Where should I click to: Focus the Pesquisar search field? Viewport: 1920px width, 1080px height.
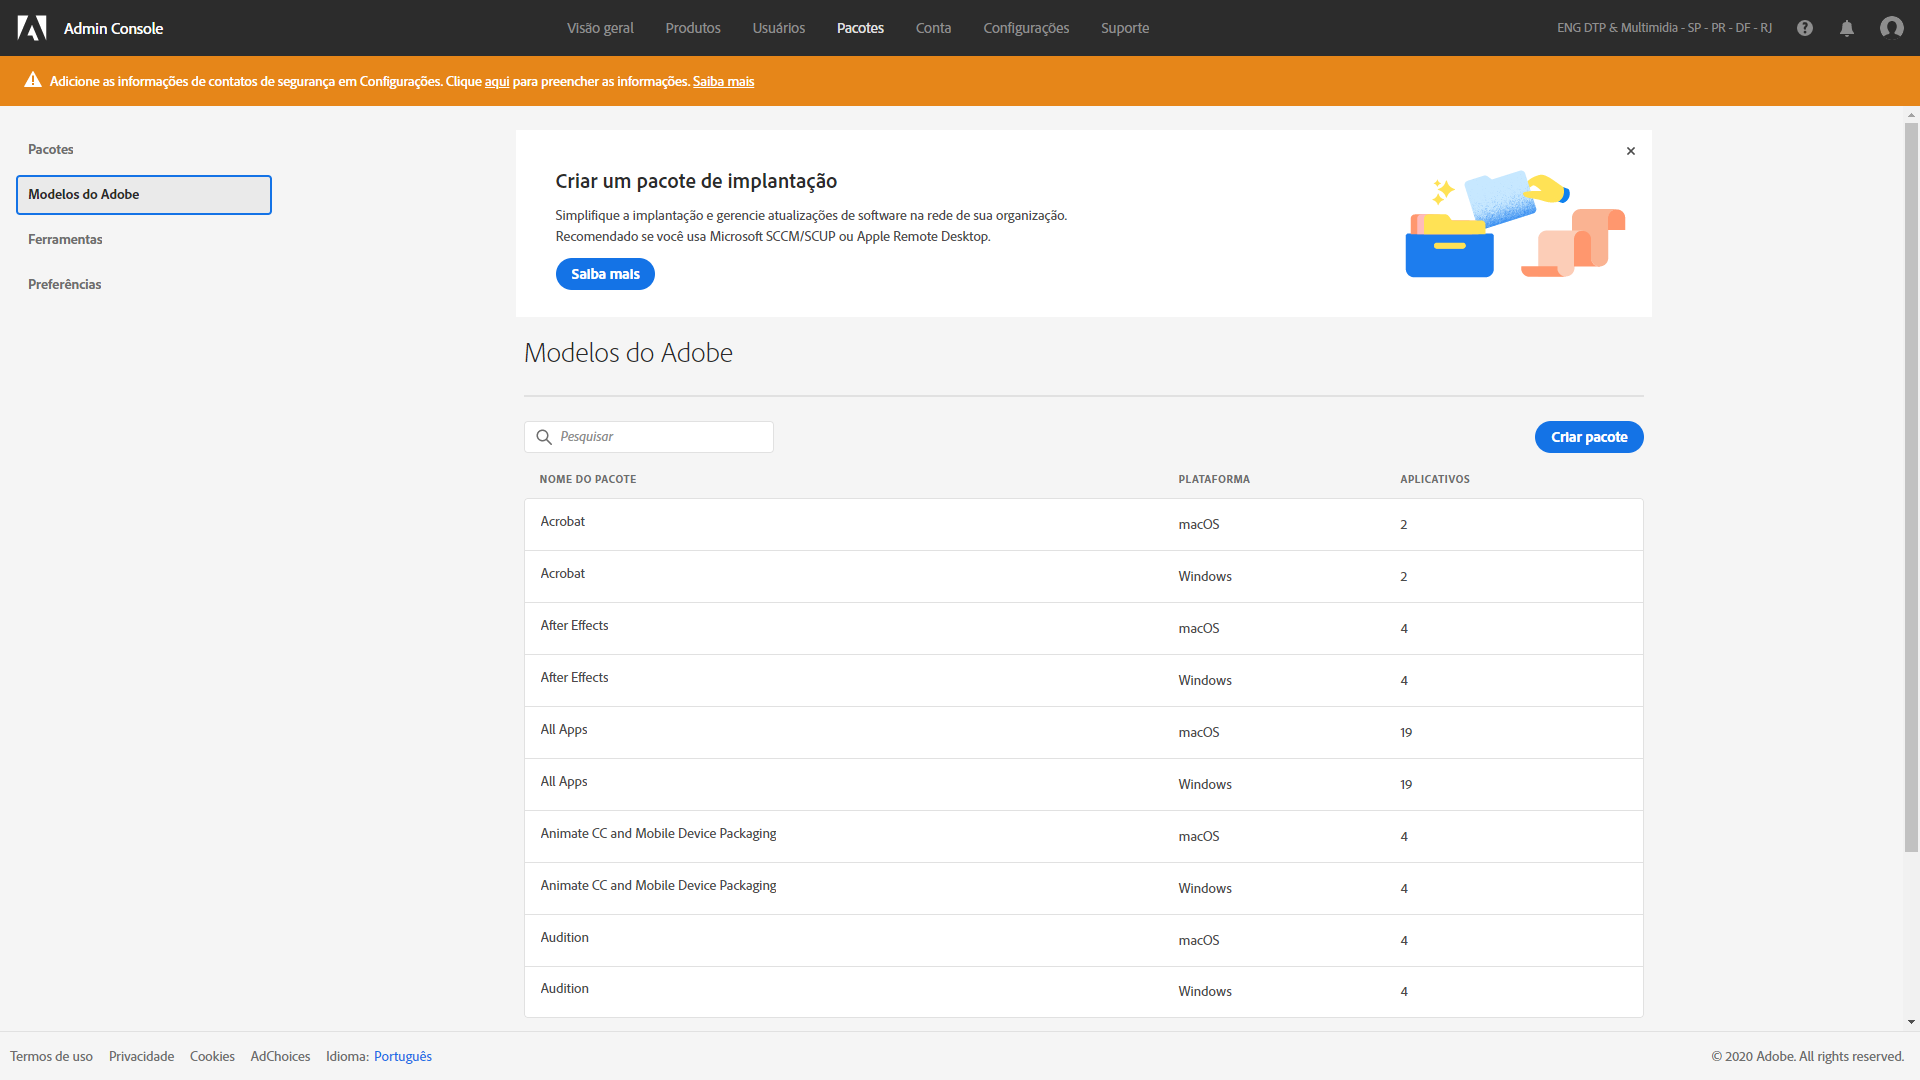649,437
